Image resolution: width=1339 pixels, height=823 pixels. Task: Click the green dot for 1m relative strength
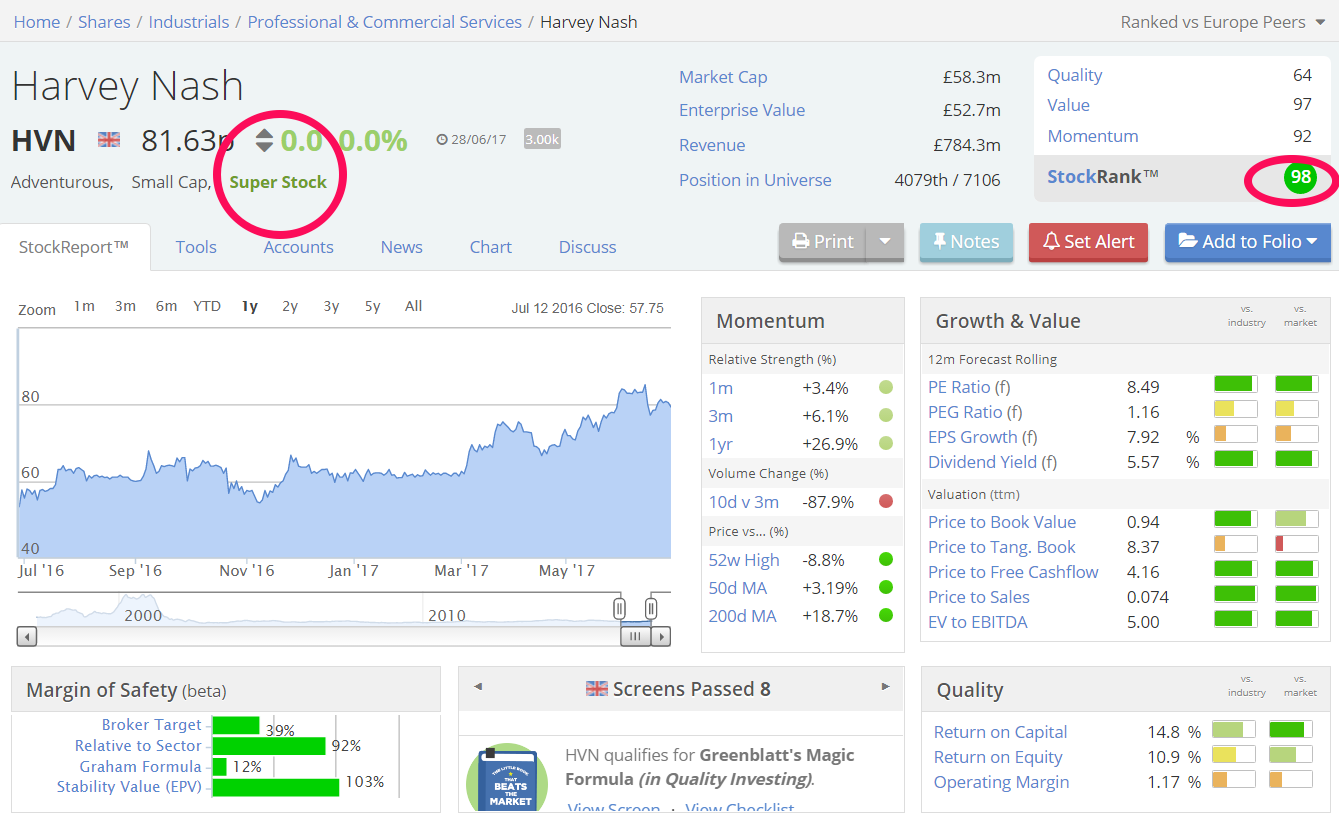[x=886, y=388]
